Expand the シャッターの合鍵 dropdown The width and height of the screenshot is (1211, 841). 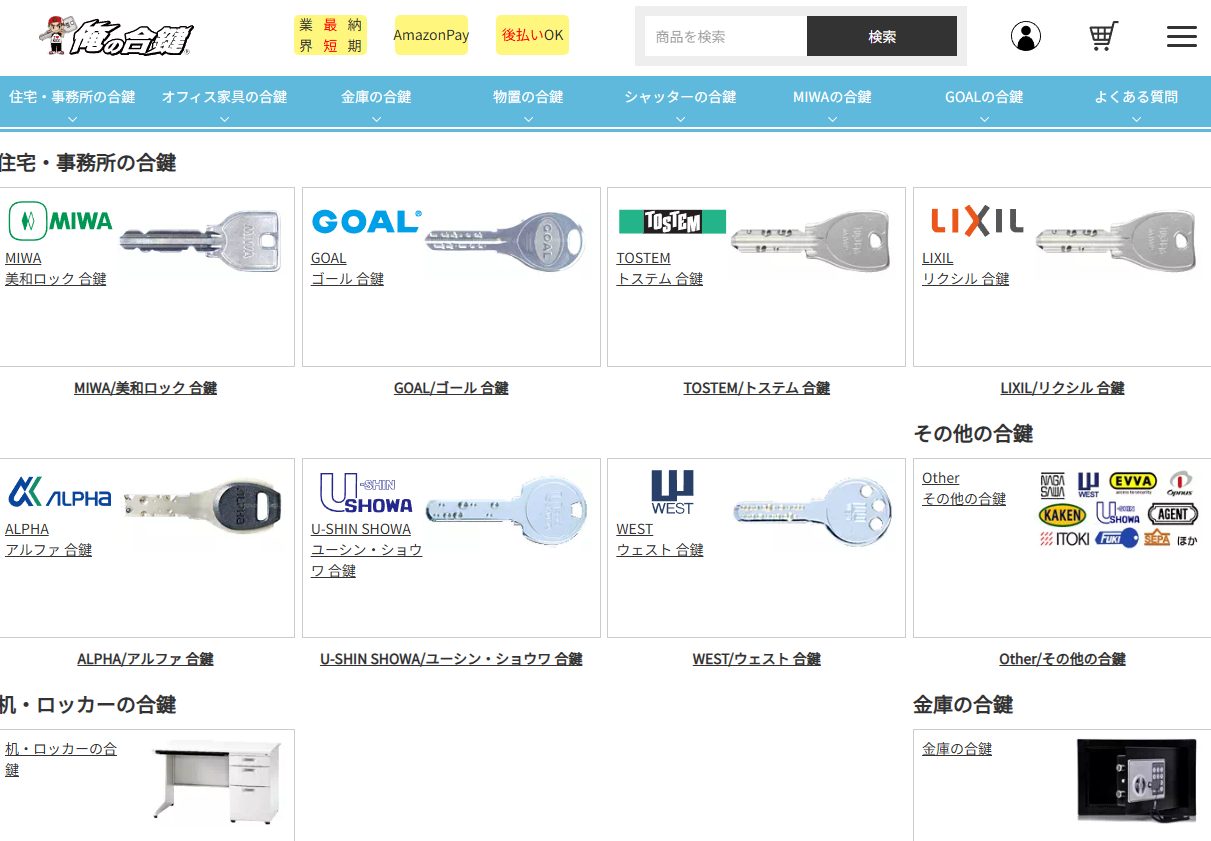click(x=680, y=102)
